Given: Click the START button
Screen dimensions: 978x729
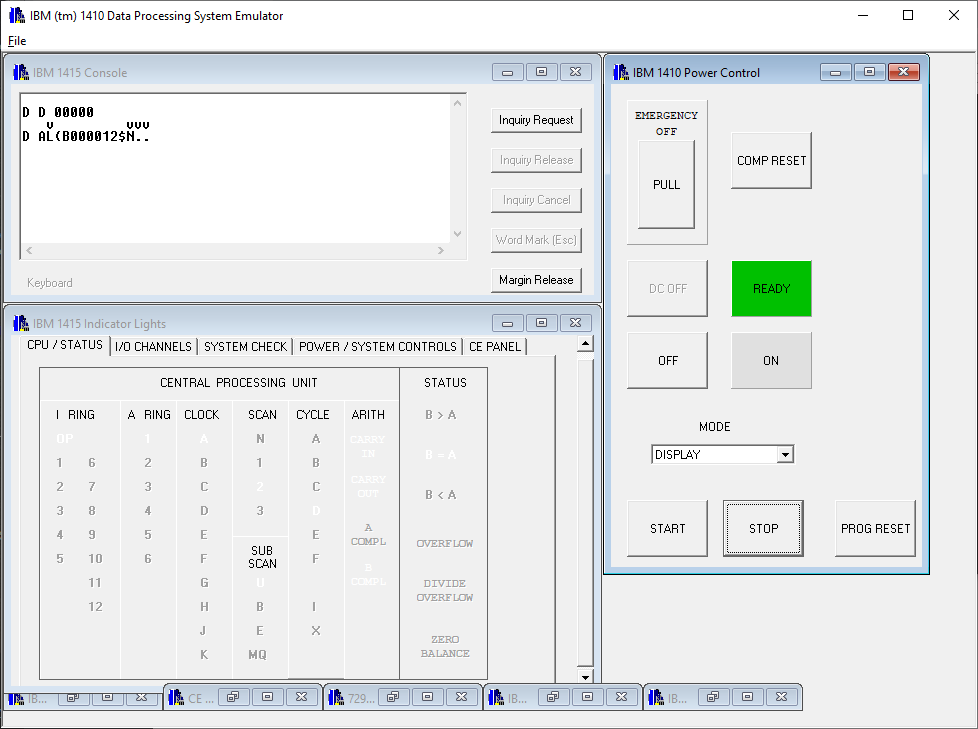Looking at the screenshot, I should pos(667,528).
